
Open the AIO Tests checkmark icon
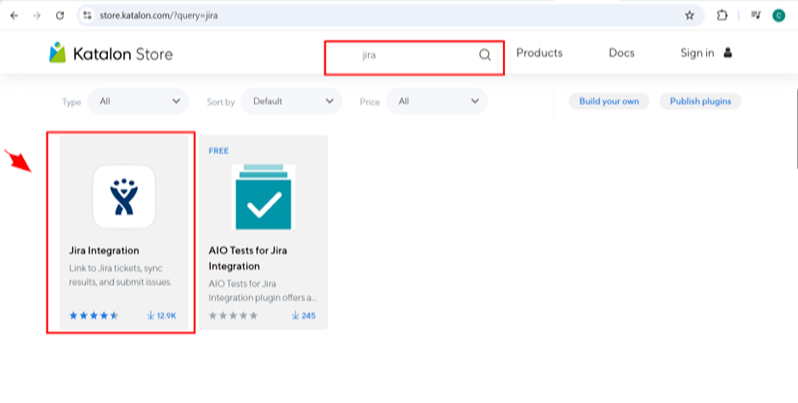[263, 197]
